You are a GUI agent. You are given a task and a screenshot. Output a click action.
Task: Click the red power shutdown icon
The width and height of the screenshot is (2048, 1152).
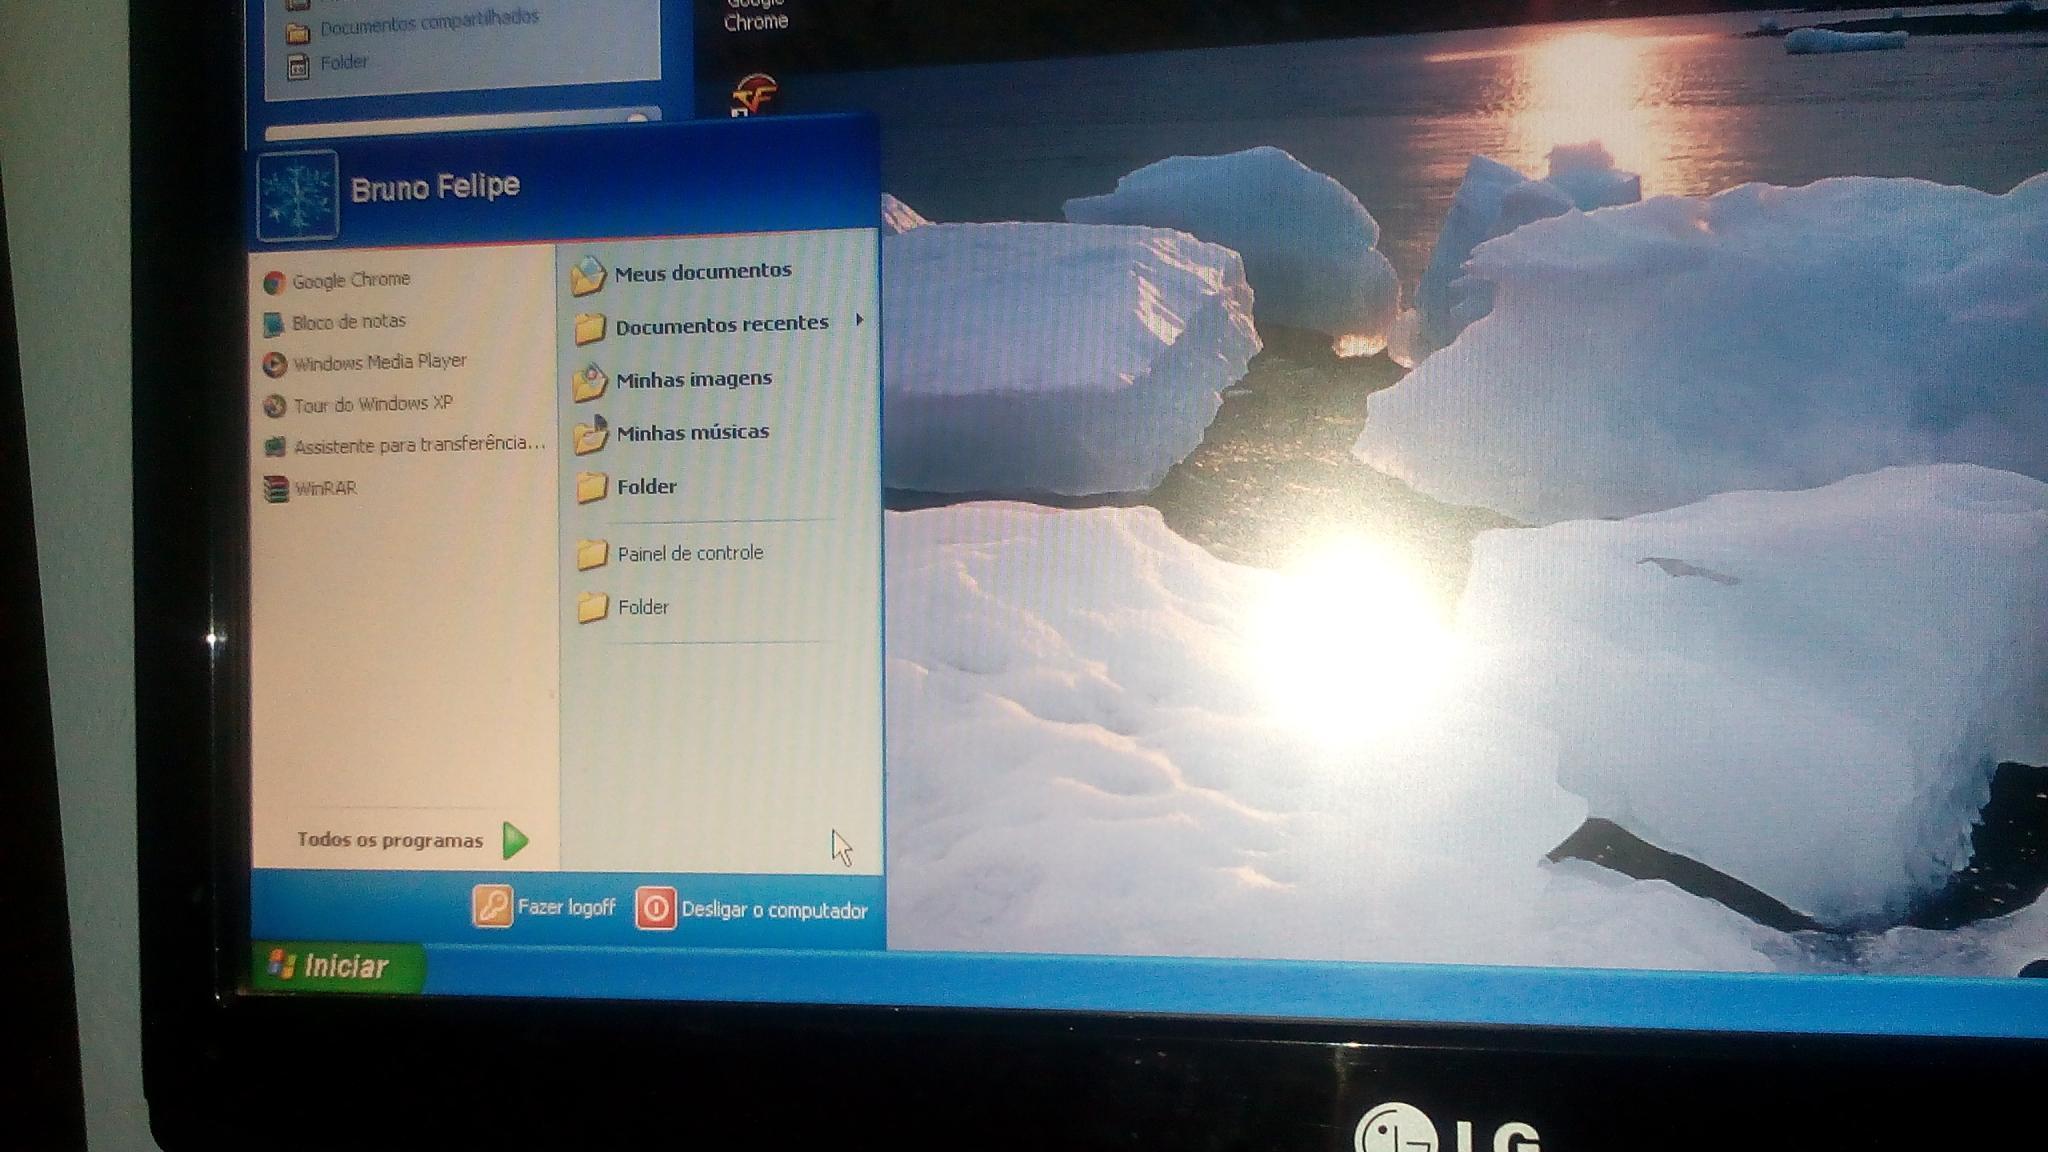pyautogui.click(x=656, y=908)
